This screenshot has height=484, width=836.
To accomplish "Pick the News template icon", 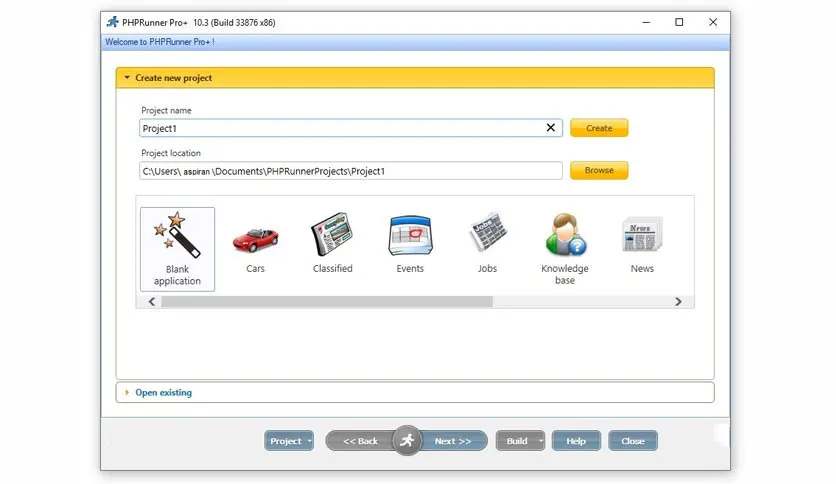I will (642, 234).
